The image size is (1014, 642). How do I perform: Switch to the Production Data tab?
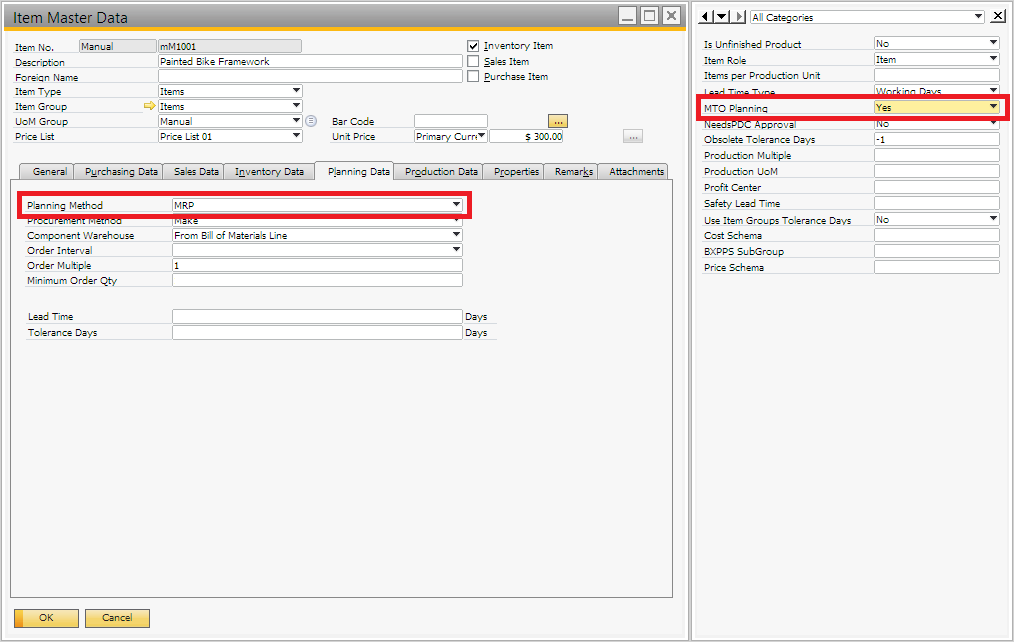click(x=439, y=172)
